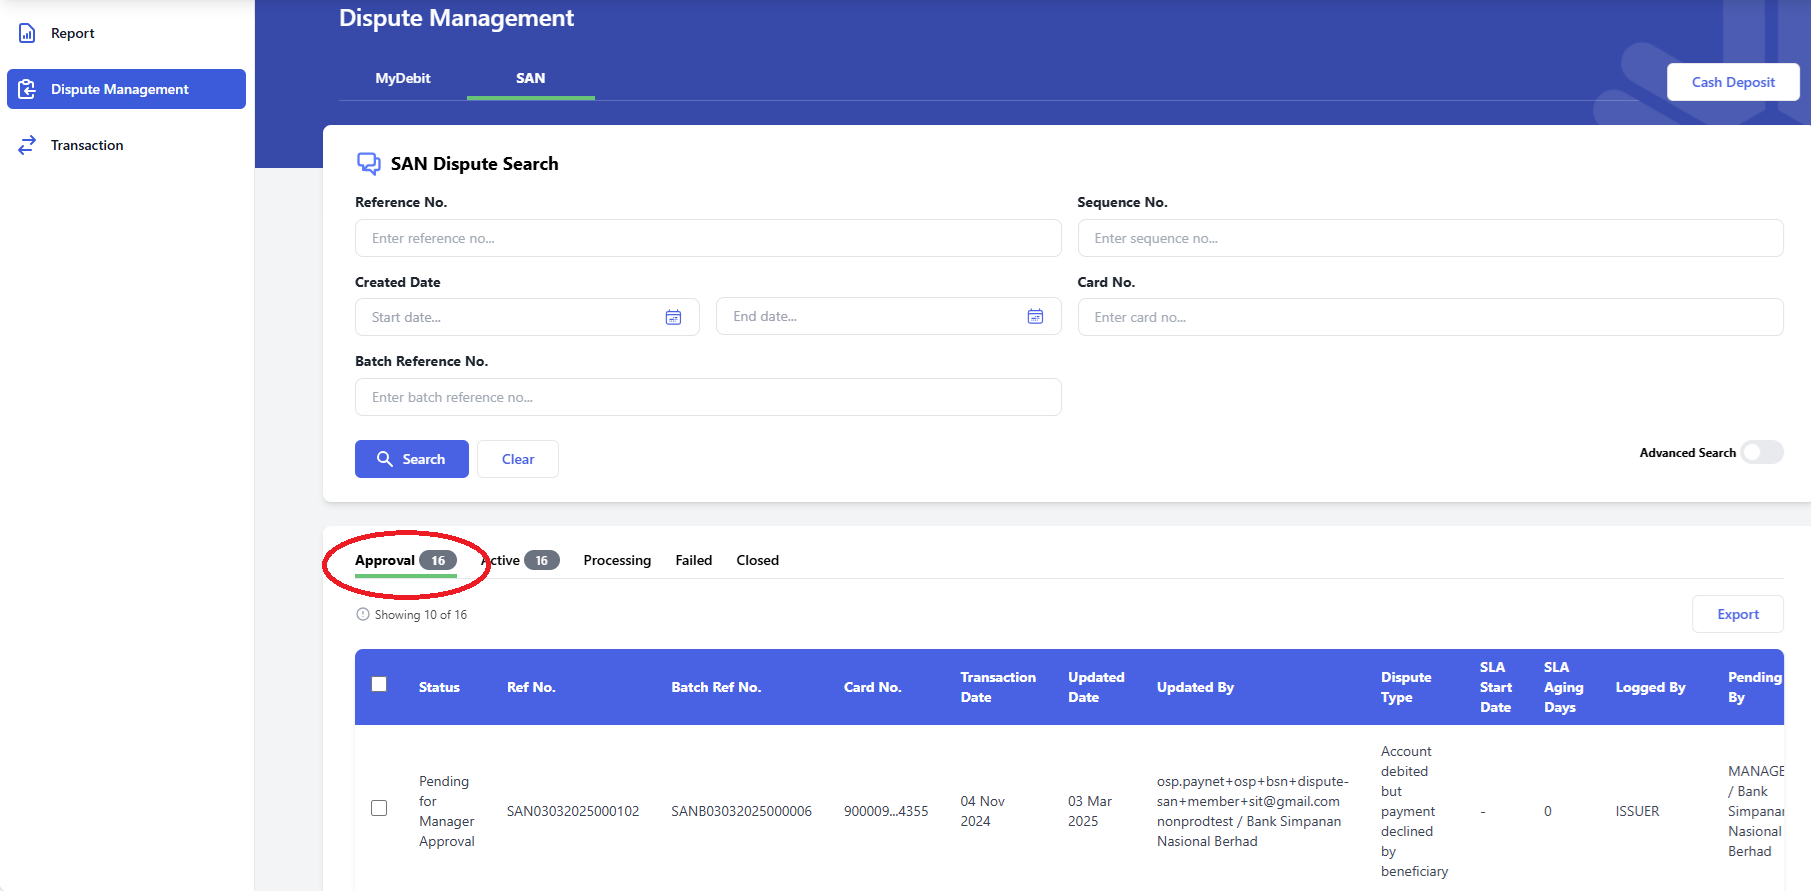This screenshot has width=1813, height=891.
Task: Click the Dispute Type column header
Action: (1406, 687)
